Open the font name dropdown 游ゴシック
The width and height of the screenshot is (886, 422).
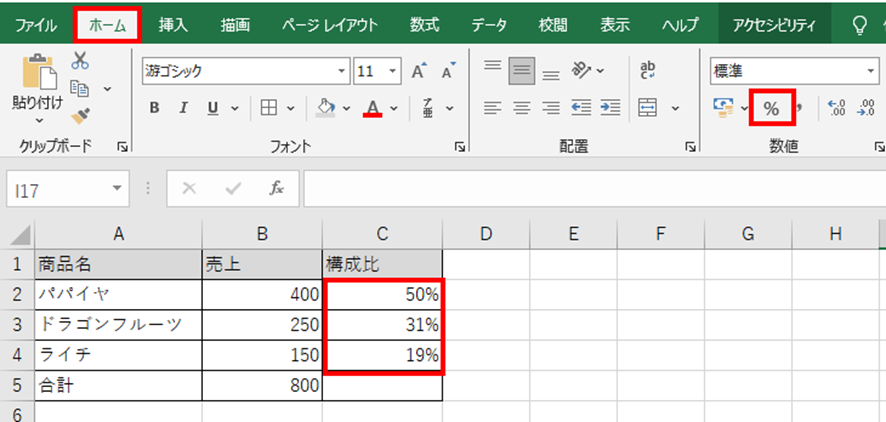click(343, 71)
